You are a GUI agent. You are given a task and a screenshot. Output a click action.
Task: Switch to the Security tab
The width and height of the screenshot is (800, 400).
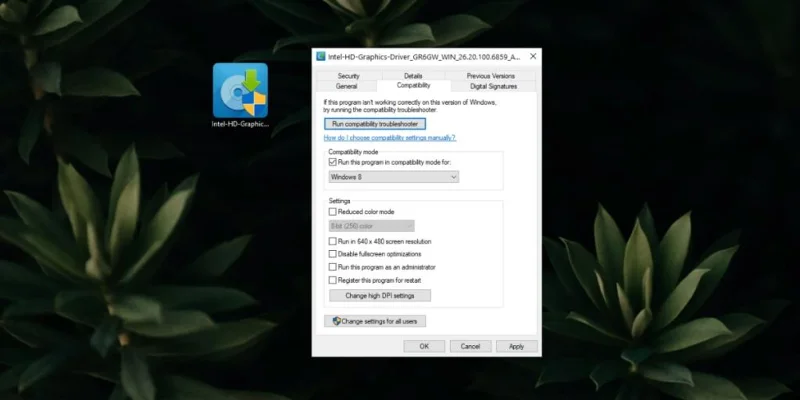pyautogui.click(x=348, y=76)
